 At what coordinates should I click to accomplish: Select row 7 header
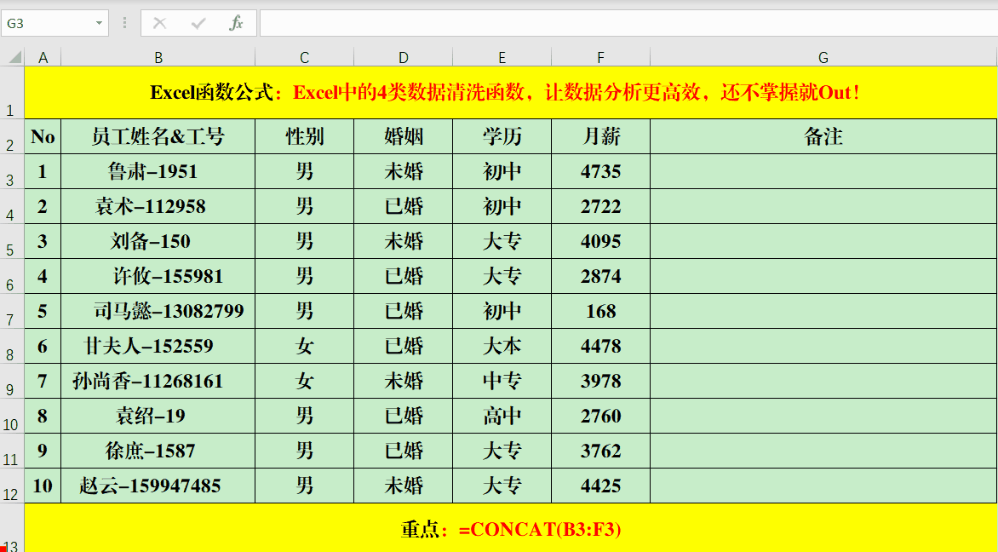pos(12,311)
